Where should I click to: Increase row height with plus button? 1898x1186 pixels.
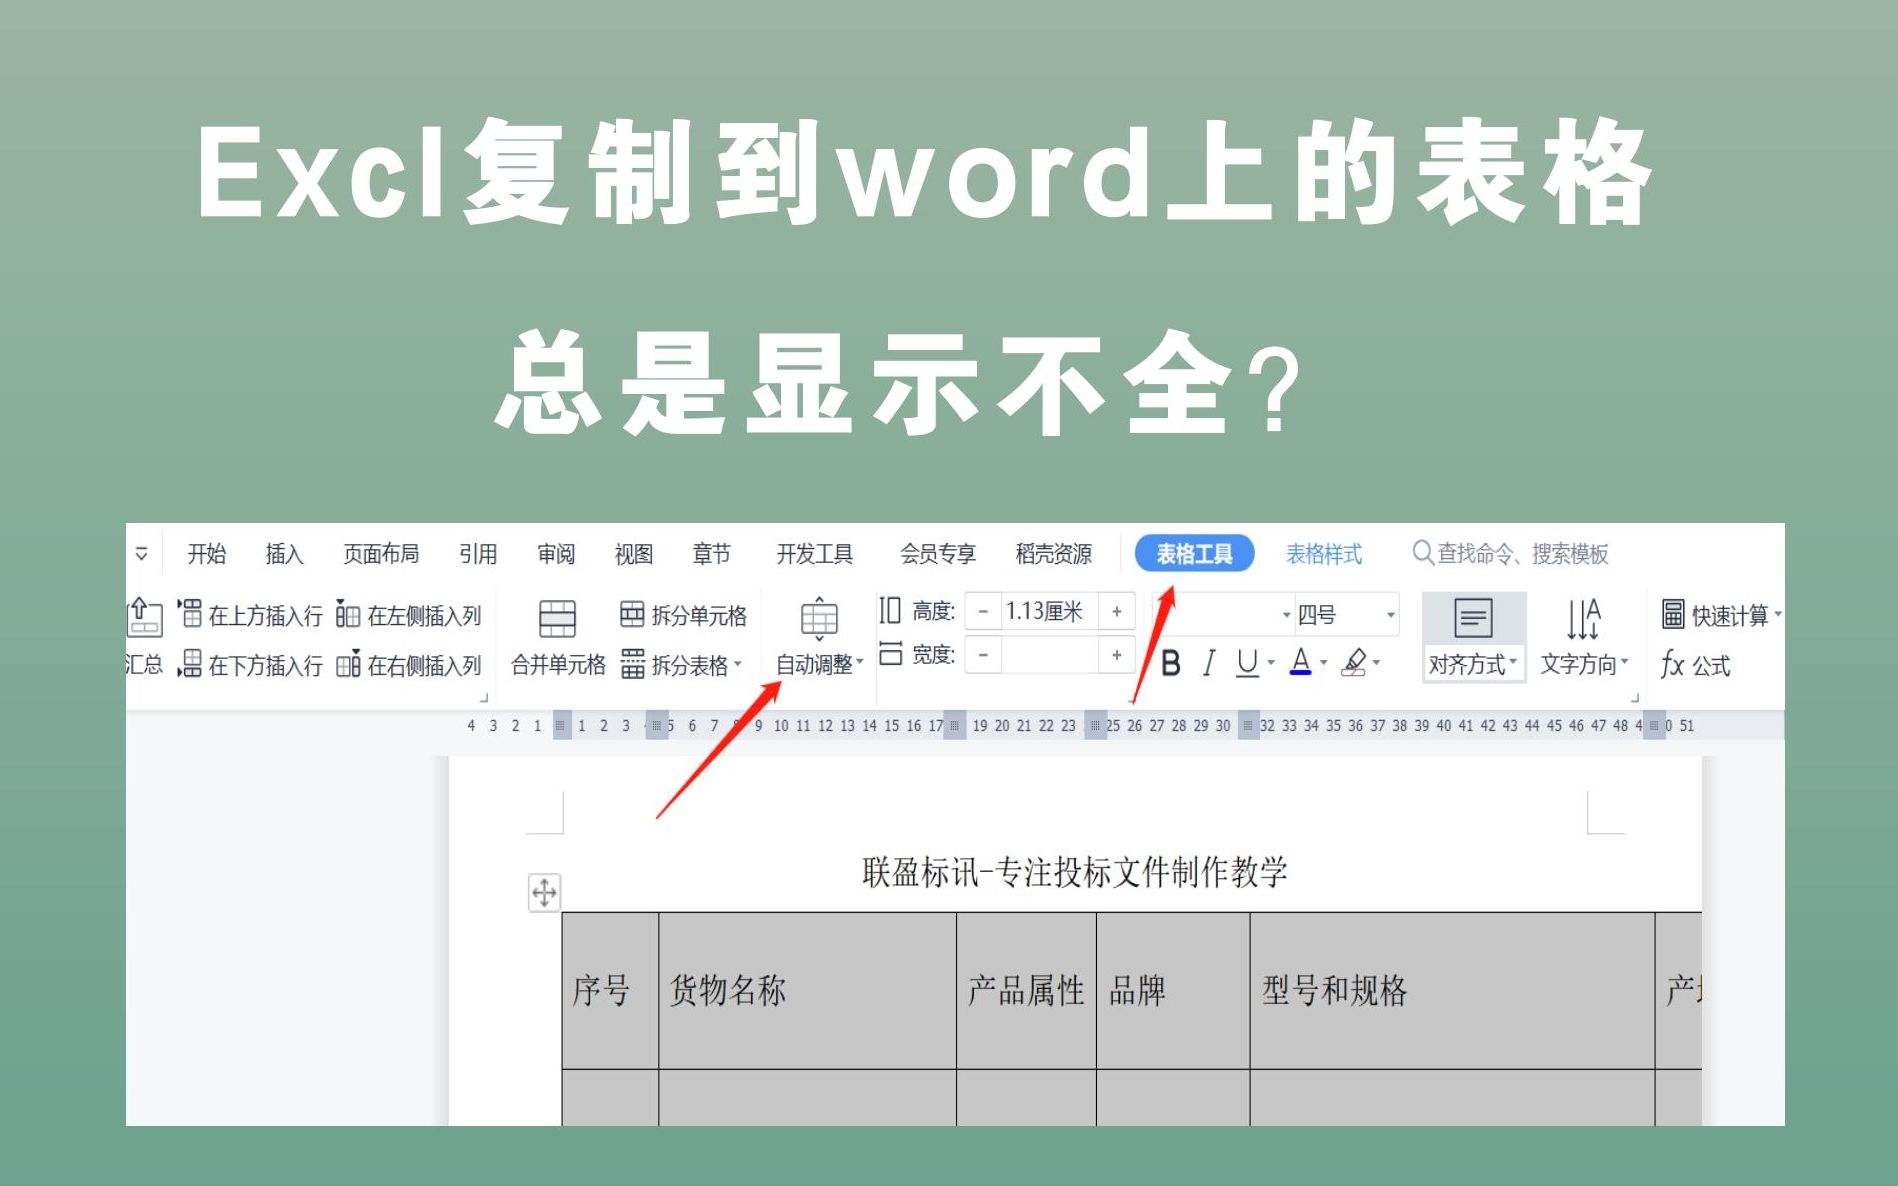point(1117,611)
